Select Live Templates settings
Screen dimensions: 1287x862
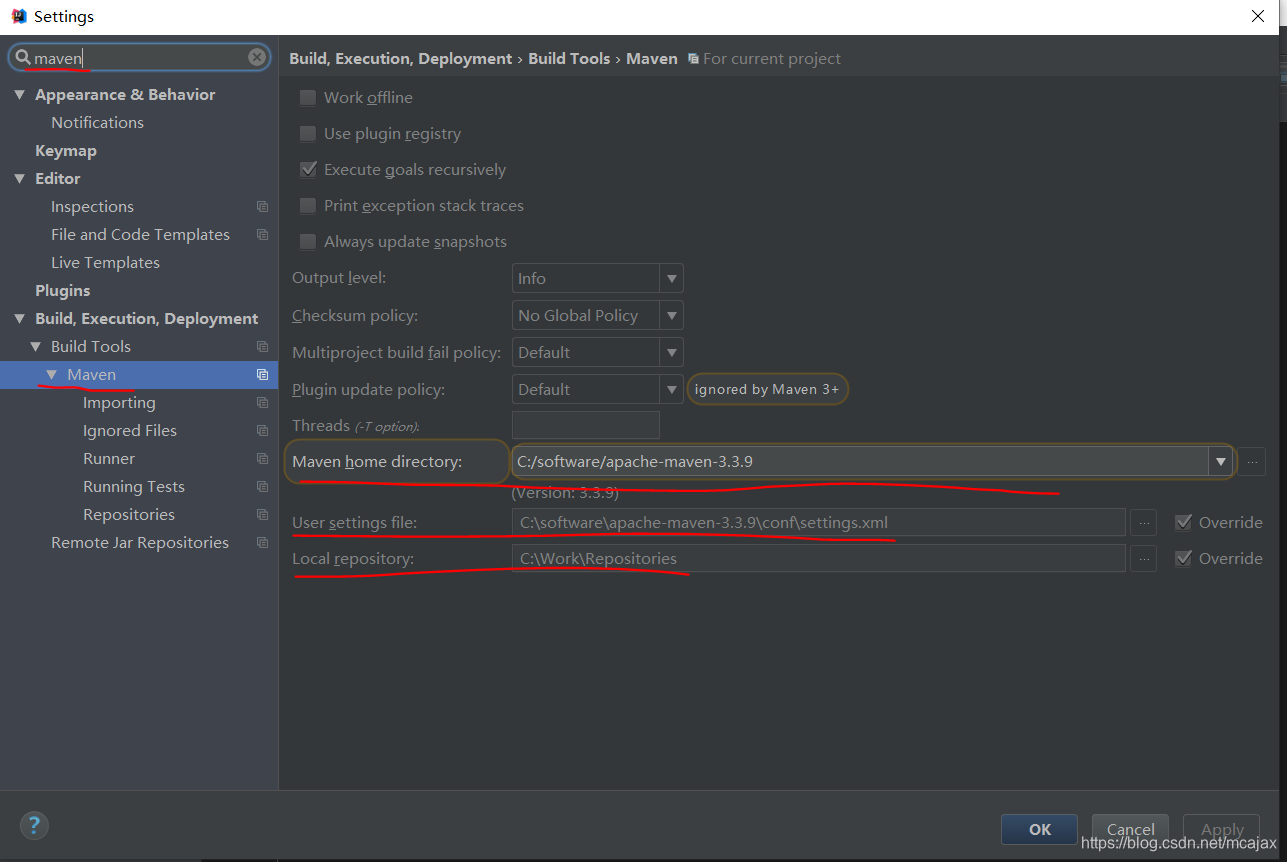tap(105, 263)
